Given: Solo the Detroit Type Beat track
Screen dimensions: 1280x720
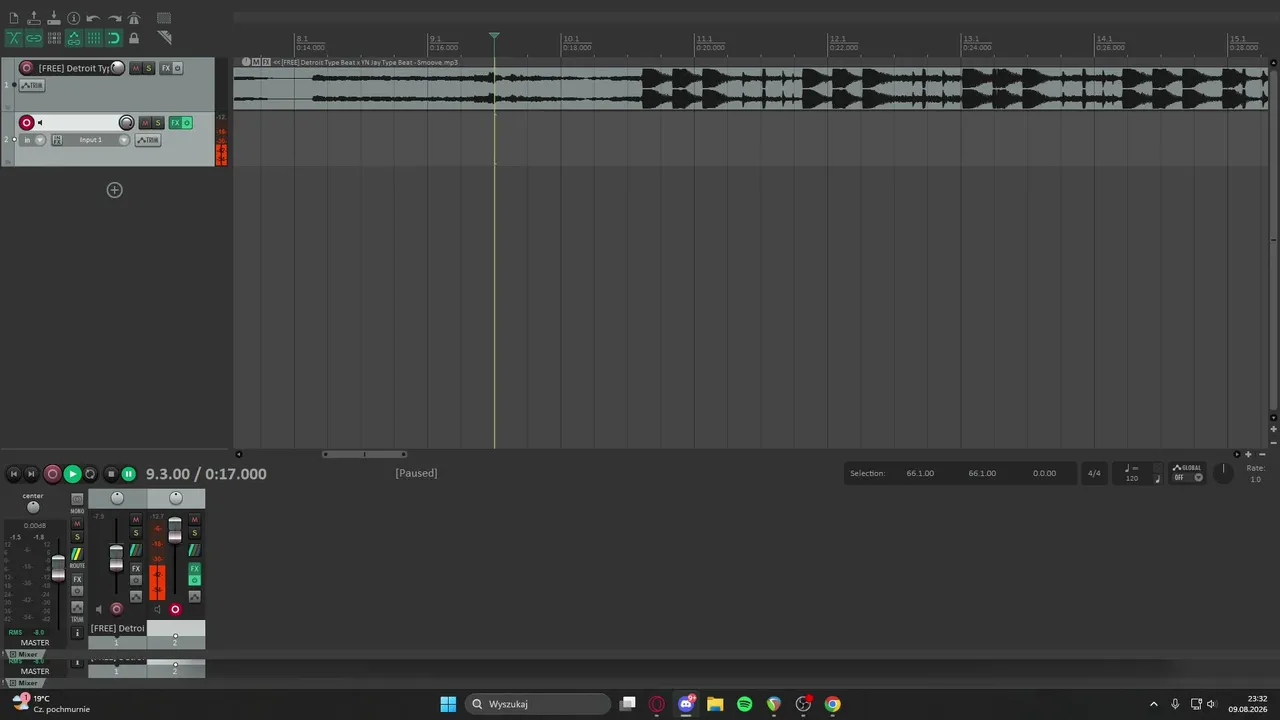Looking at the screenshot, I should [149, 68].
